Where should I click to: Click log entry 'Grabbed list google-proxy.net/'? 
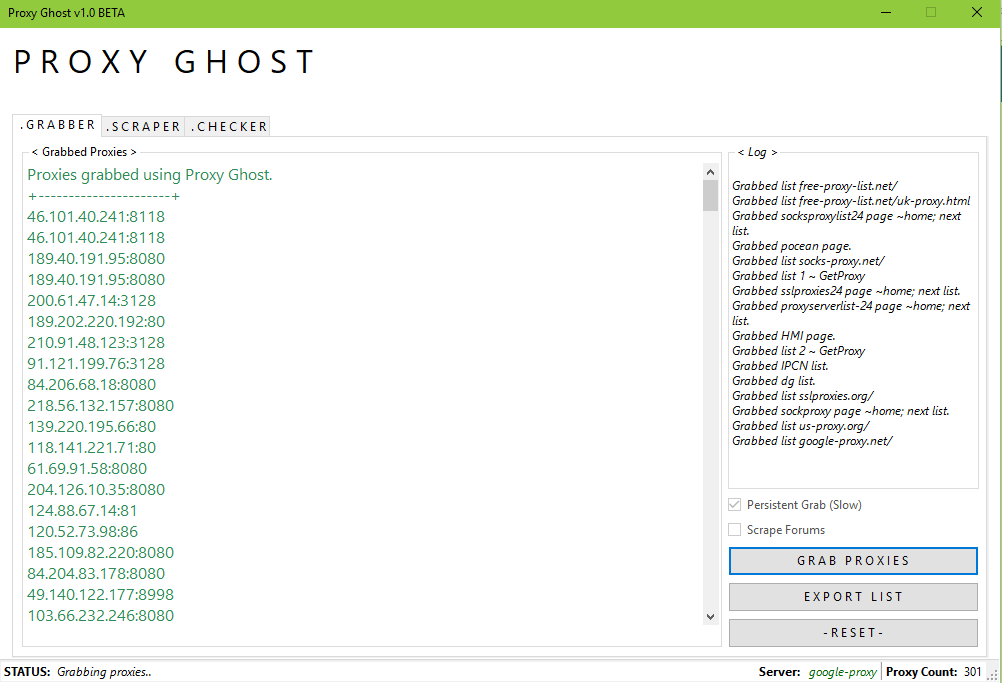click(812, 441)
